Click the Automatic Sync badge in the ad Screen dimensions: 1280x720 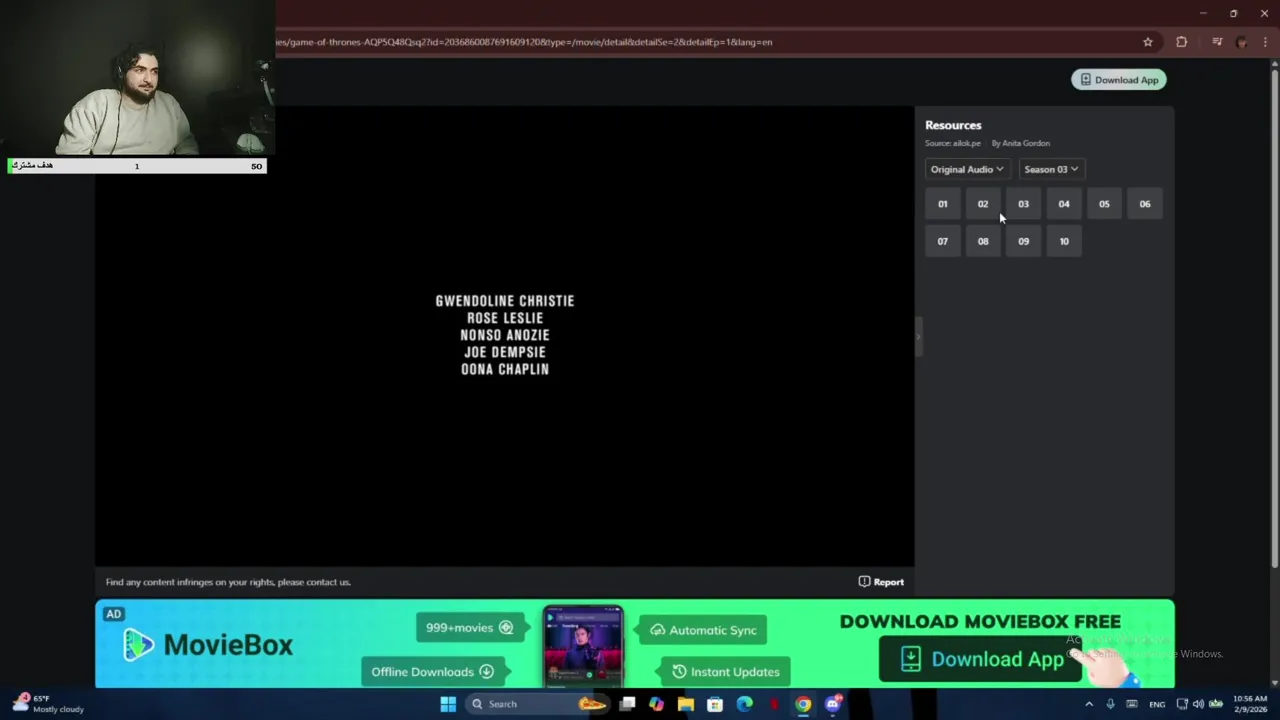click(x=703, y=630)
